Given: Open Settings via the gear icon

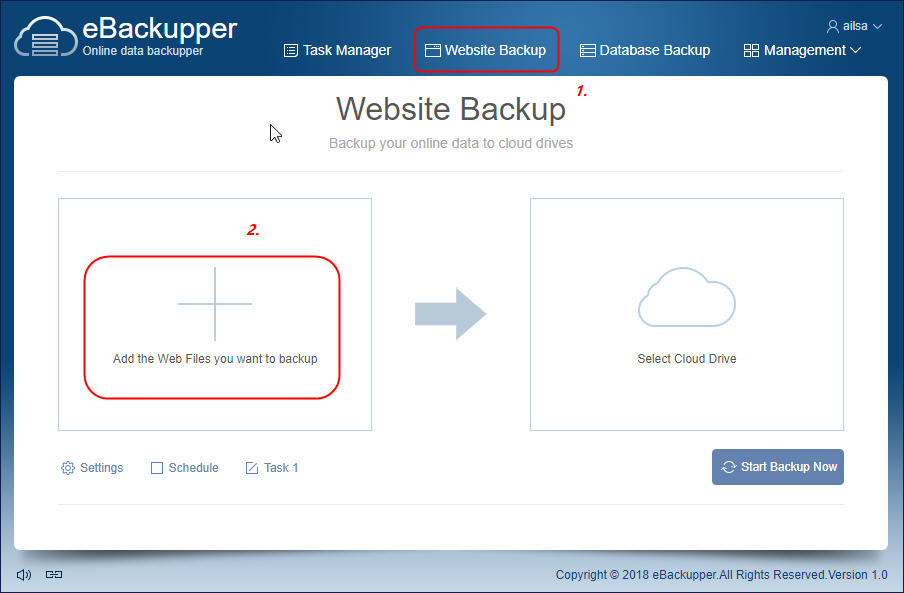Looking at the screenshot, I should pyautogui.click(x=68, y=468).
